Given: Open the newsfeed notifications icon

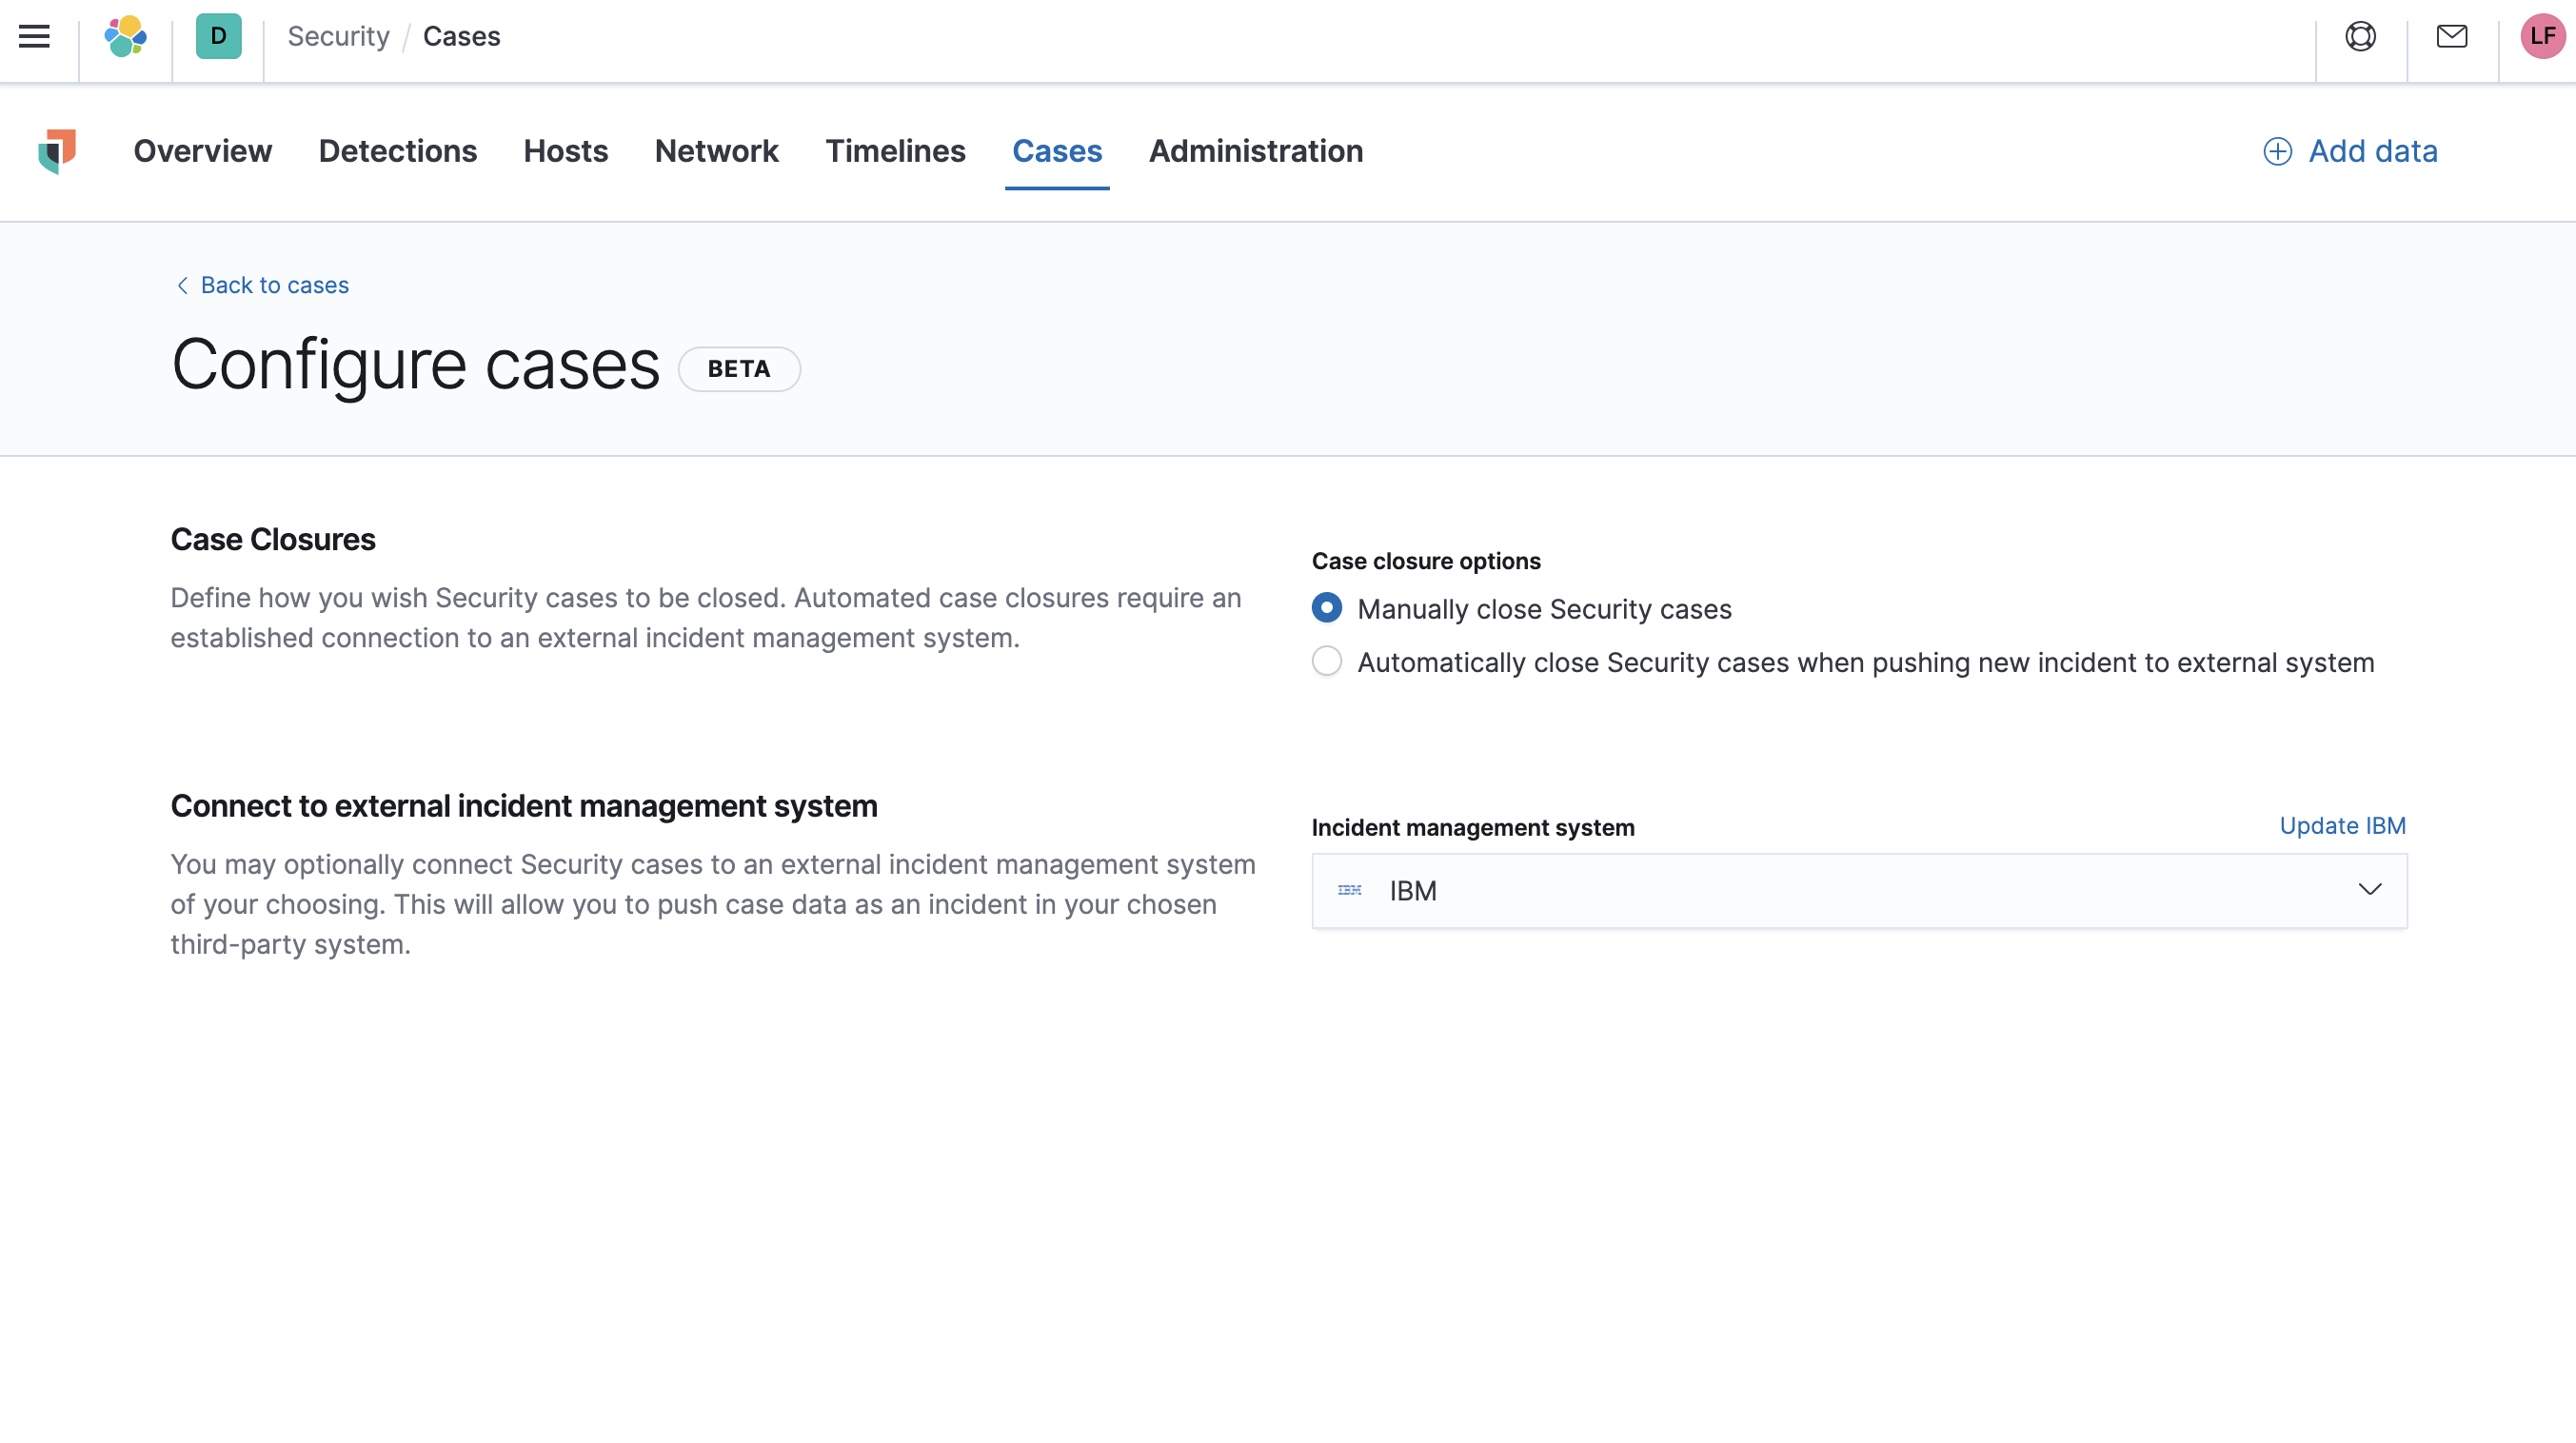Looking at the screenshot, I should (x=2452, y=37).
